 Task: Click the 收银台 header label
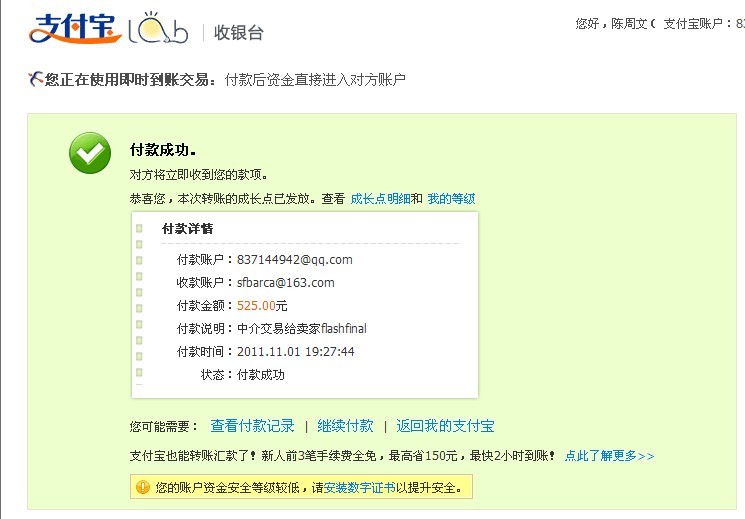pyautogui.click(x=239, y=32)
